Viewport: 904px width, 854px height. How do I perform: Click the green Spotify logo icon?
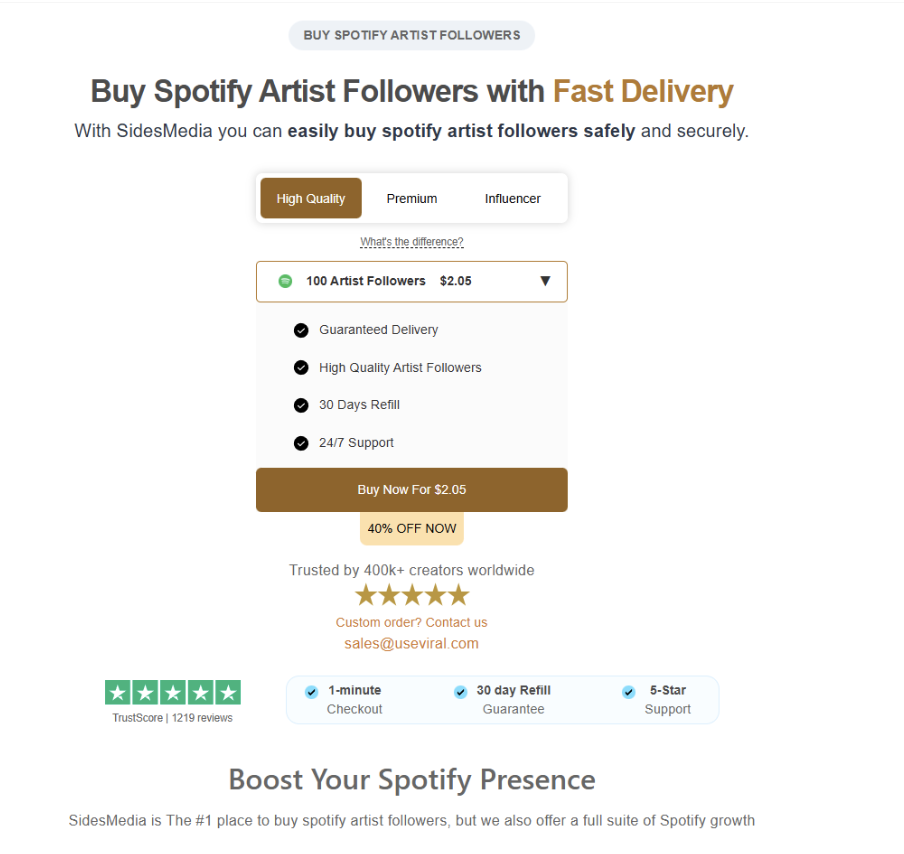pos(285,281)
